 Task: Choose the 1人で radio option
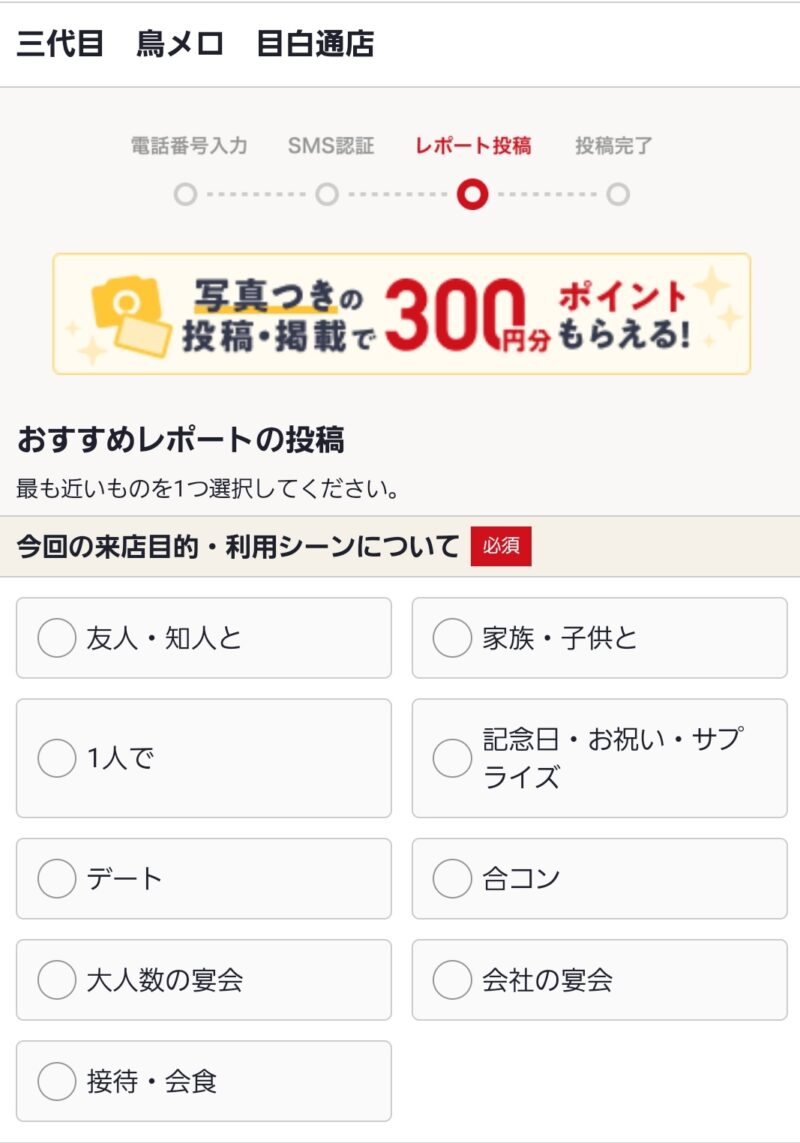(57, 758)
